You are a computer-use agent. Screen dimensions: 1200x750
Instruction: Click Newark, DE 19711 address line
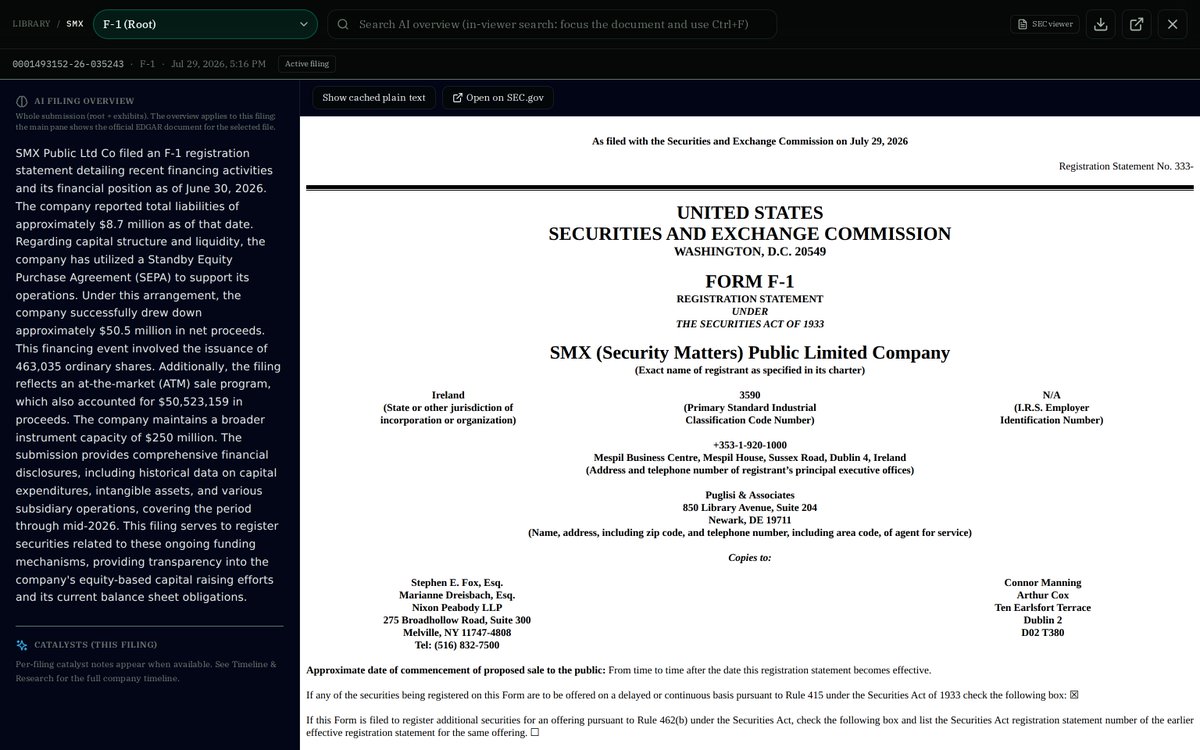(749, 520)
